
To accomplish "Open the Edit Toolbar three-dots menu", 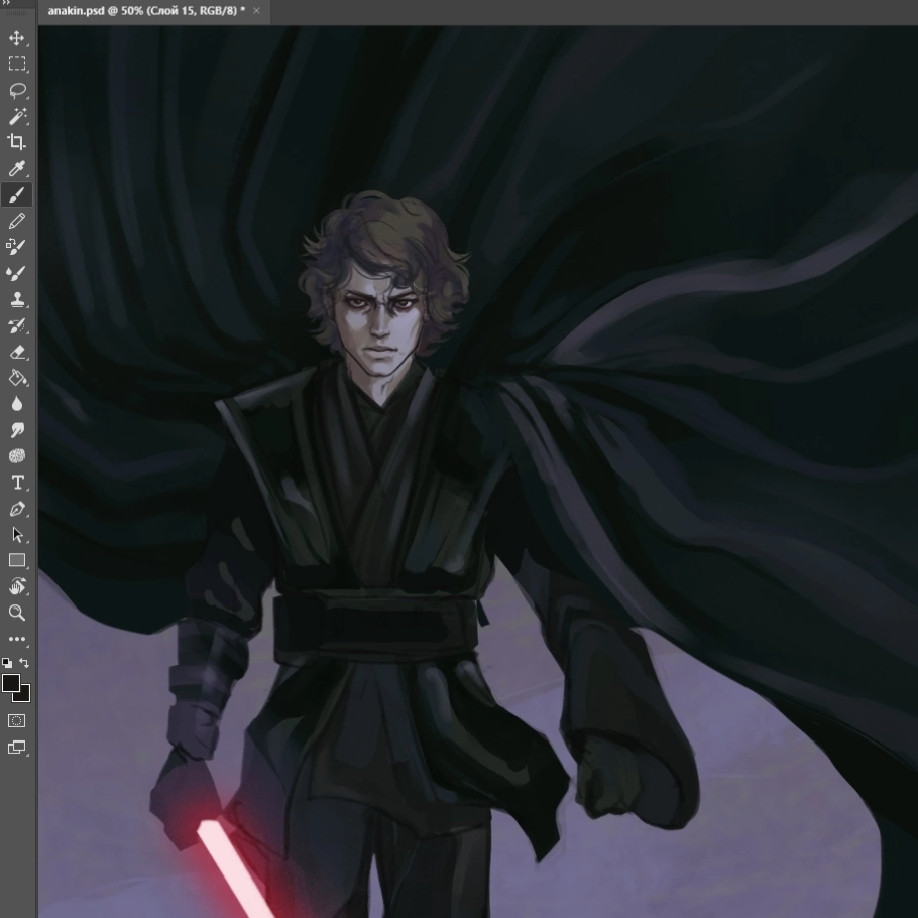I will [x=16, y=639].
